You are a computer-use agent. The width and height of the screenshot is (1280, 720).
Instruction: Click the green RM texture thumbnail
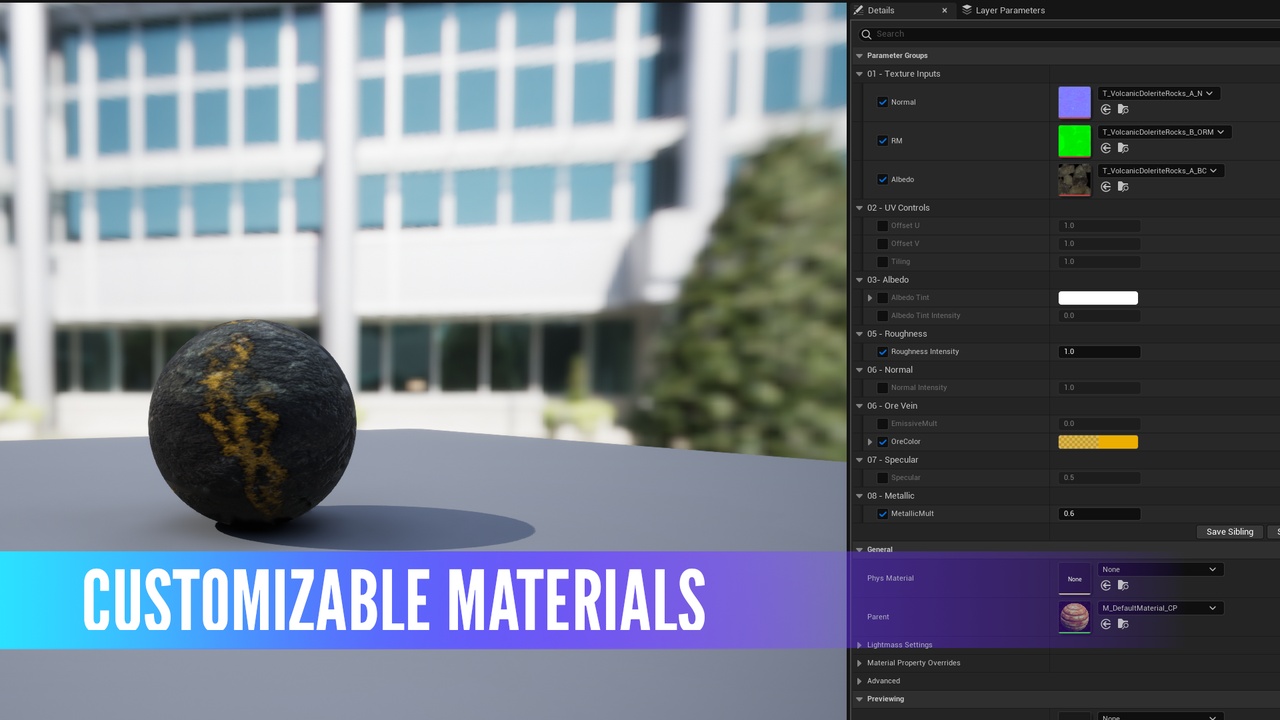[1075, 141]
